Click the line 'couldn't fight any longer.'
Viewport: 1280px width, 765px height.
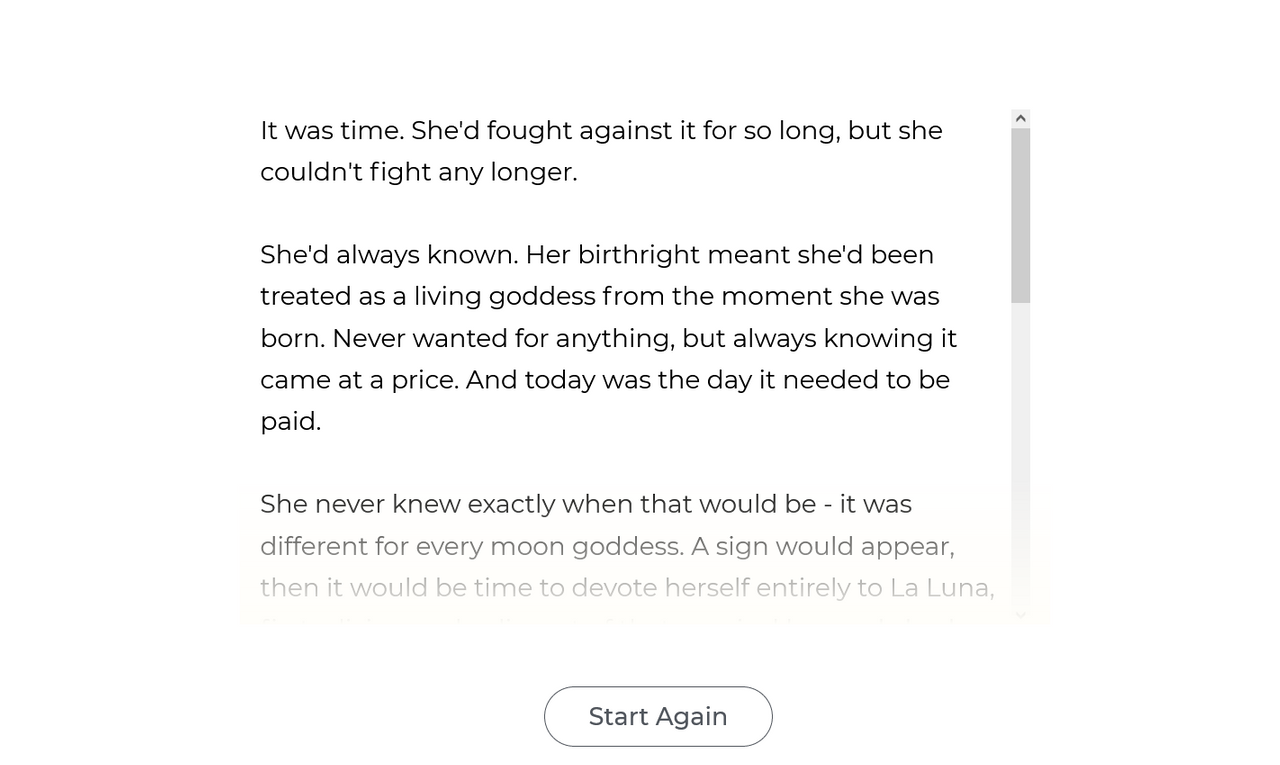click(419, 172)
